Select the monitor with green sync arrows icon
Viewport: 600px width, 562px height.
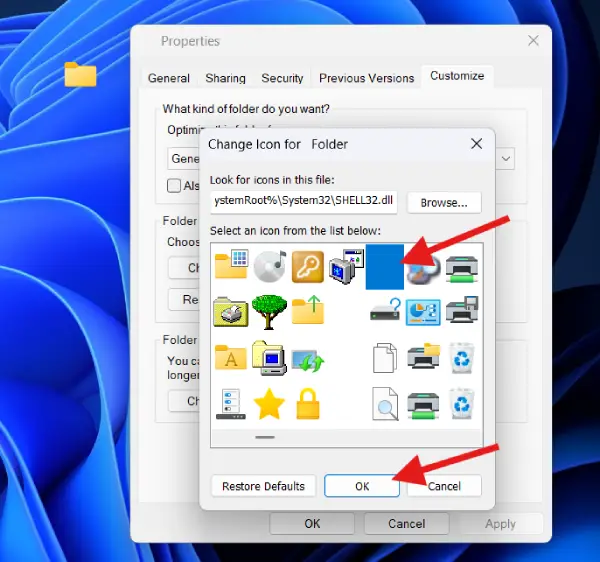point(308,360)
